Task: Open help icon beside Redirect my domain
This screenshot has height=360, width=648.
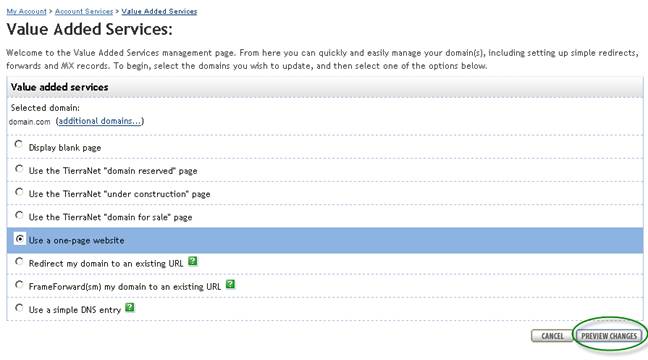Action: 193,261
